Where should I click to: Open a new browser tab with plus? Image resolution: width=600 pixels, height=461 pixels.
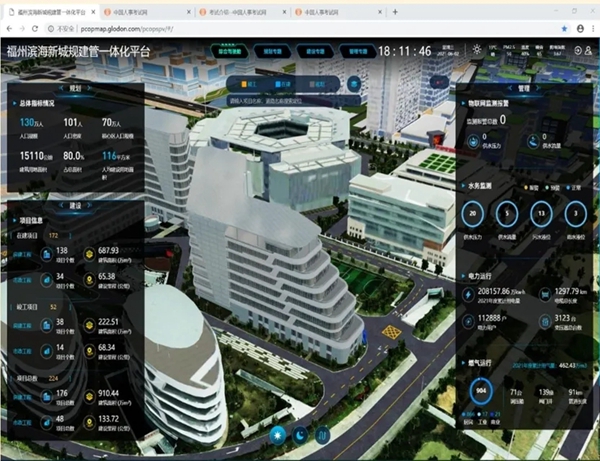[x=395, y=12]
